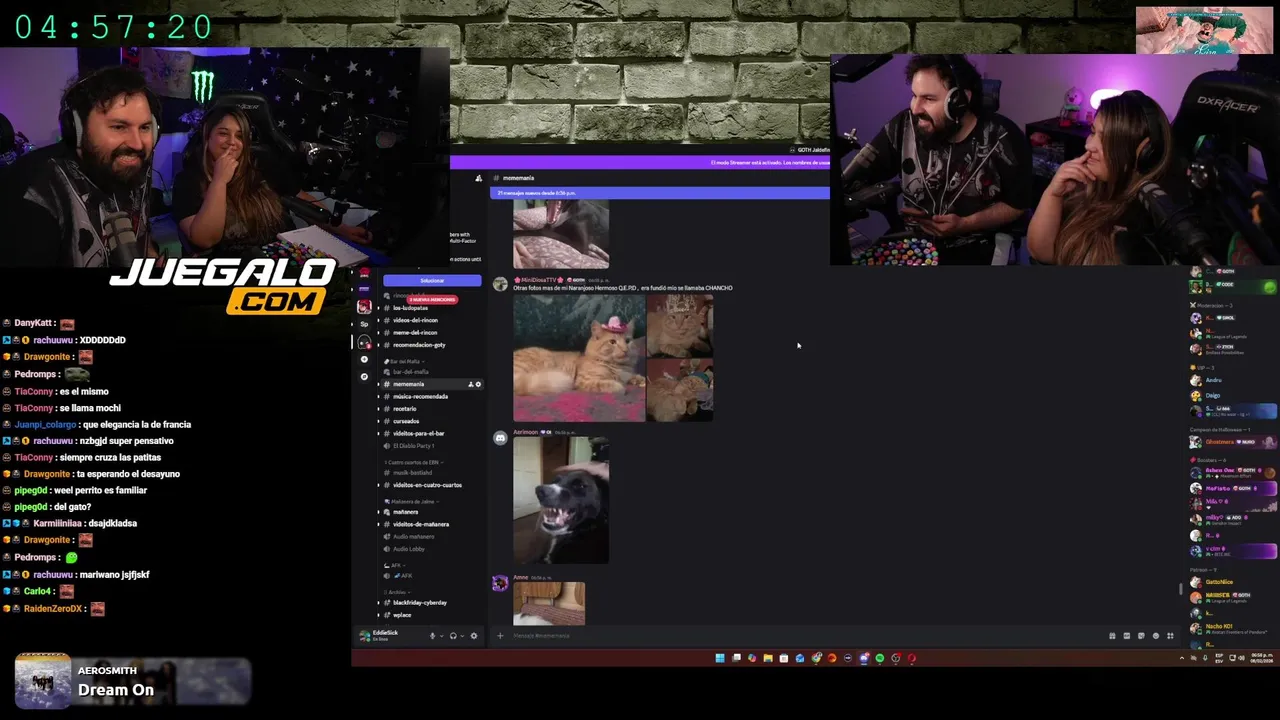This screenshot has height=720, width=1280.
Task: Open the Add a Server plus icon
Action: click(x=364, y=359)
